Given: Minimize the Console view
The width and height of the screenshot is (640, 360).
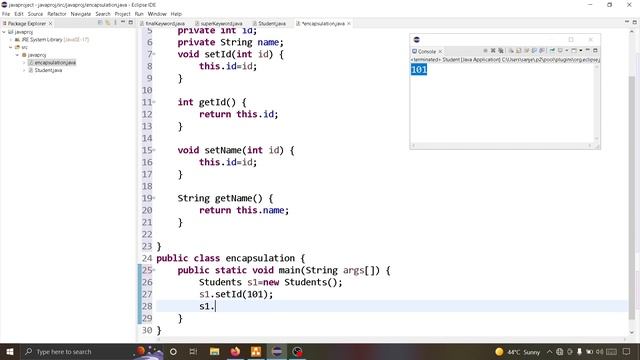Looking at the screenshot, I should [x=588, y=50].
